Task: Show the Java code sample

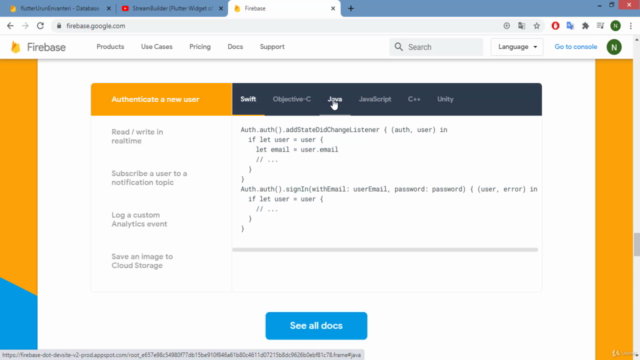Action: 335,99
